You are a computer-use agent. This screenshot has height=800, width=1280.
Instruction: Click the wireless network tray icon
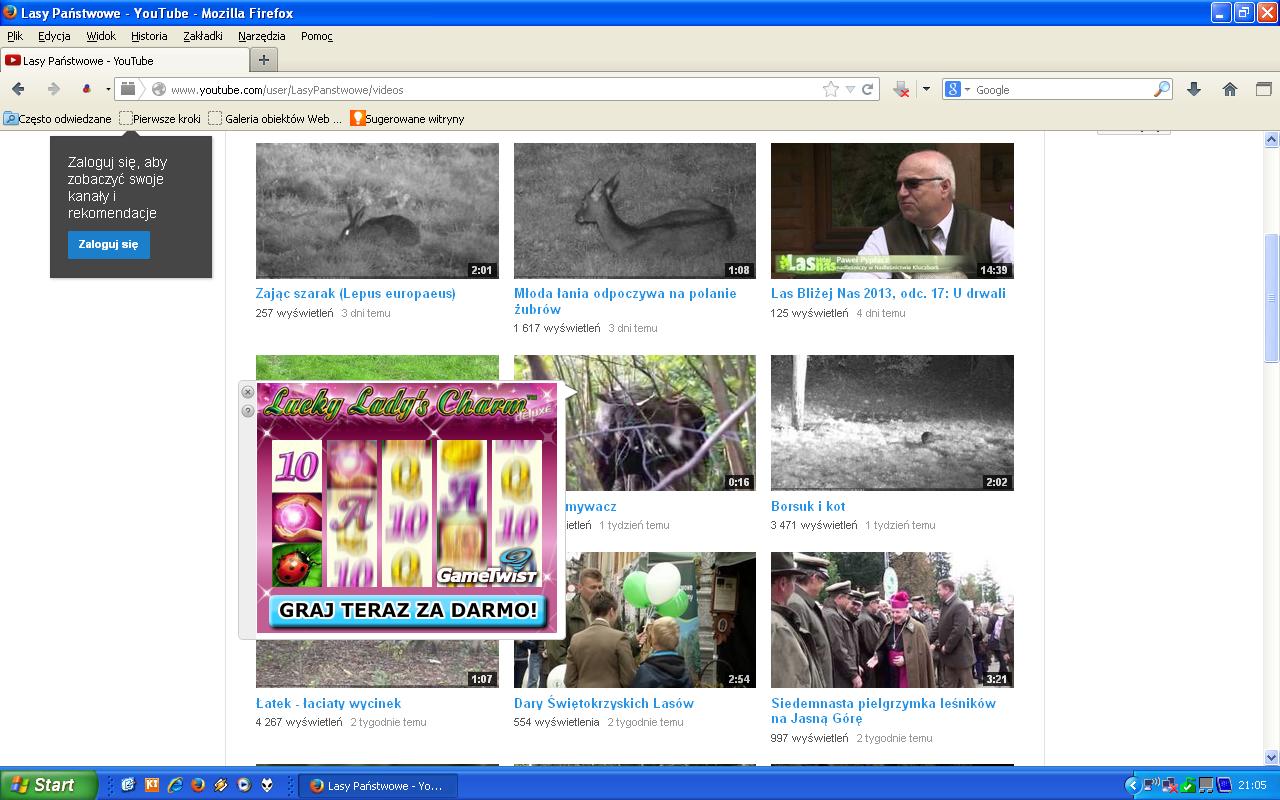click(x=1151, y=785)
